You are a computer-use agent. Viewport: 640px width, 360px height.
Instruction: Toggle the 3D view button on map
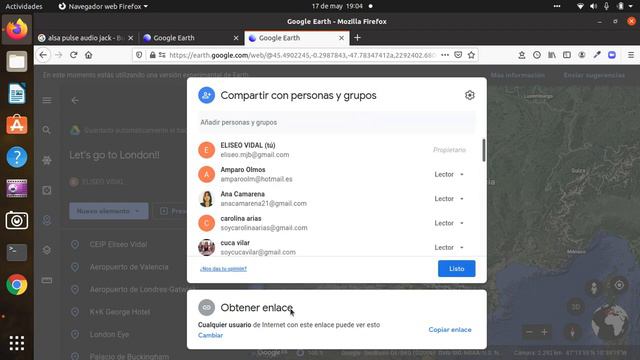pos(576,307)
